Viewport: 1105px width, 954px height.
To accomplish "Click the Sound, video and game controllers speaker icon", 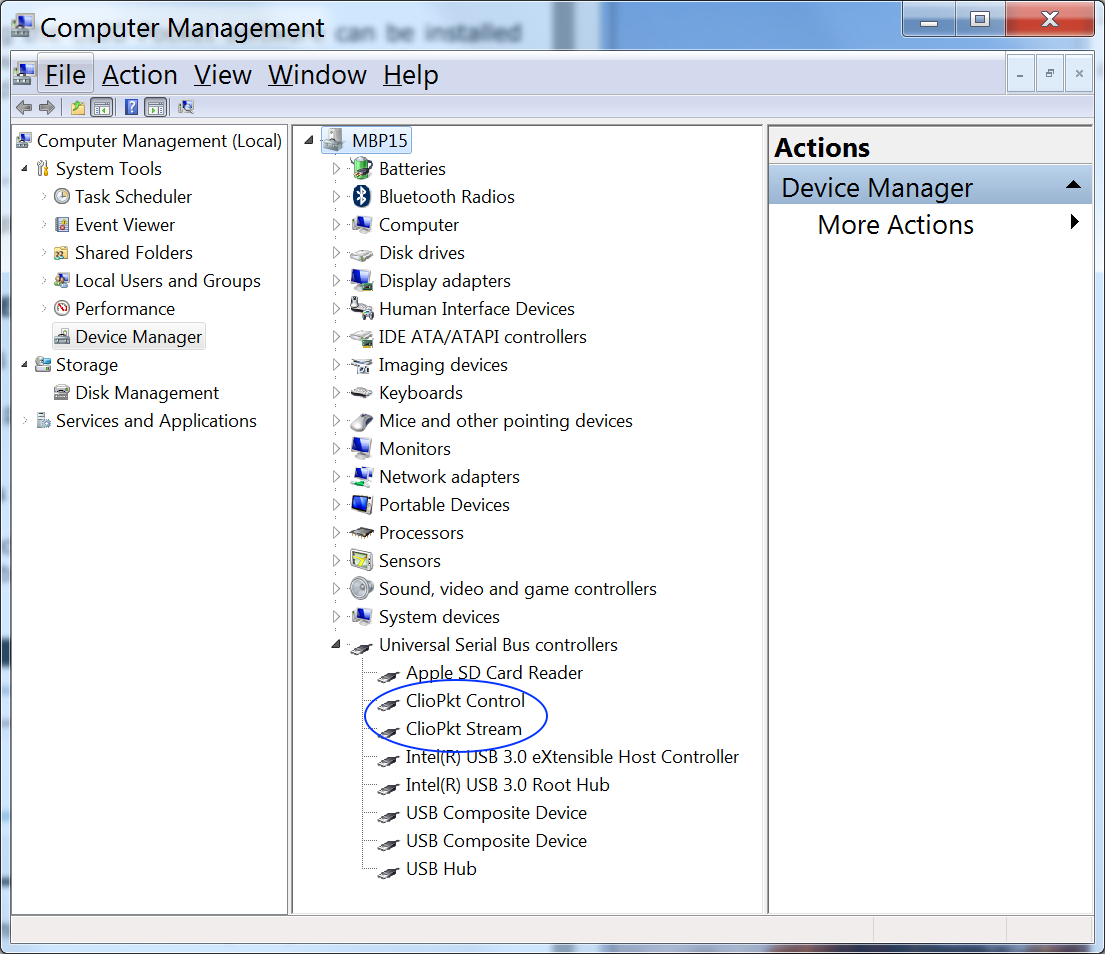I will (x=362, y=588).
